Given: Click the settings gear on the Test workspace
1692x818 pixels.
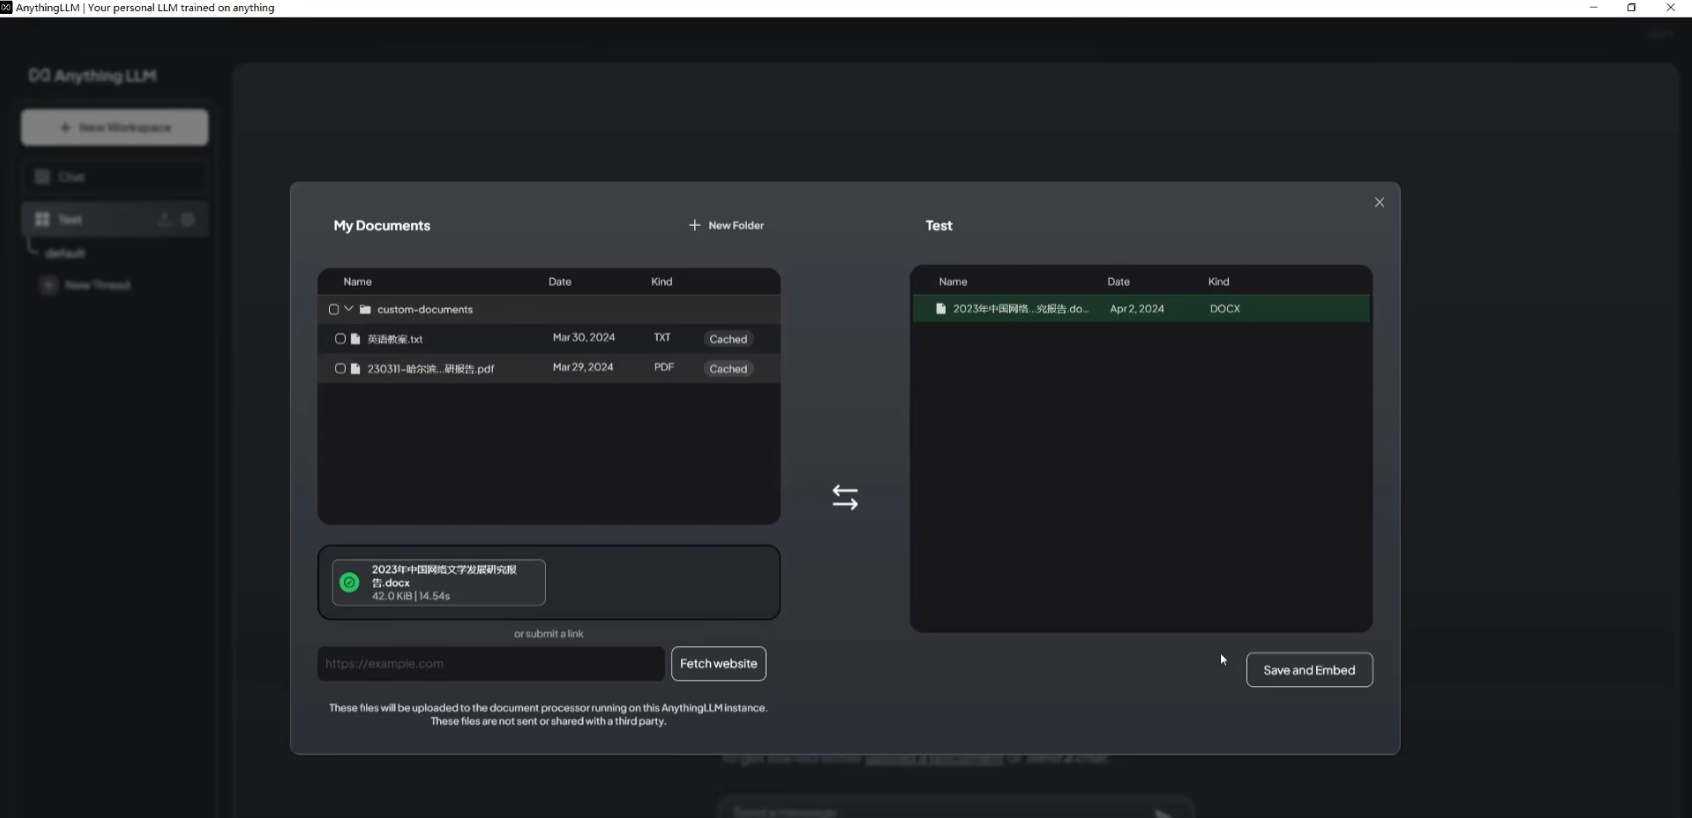Looking at the screenshot, I should [x=188, y=219].
